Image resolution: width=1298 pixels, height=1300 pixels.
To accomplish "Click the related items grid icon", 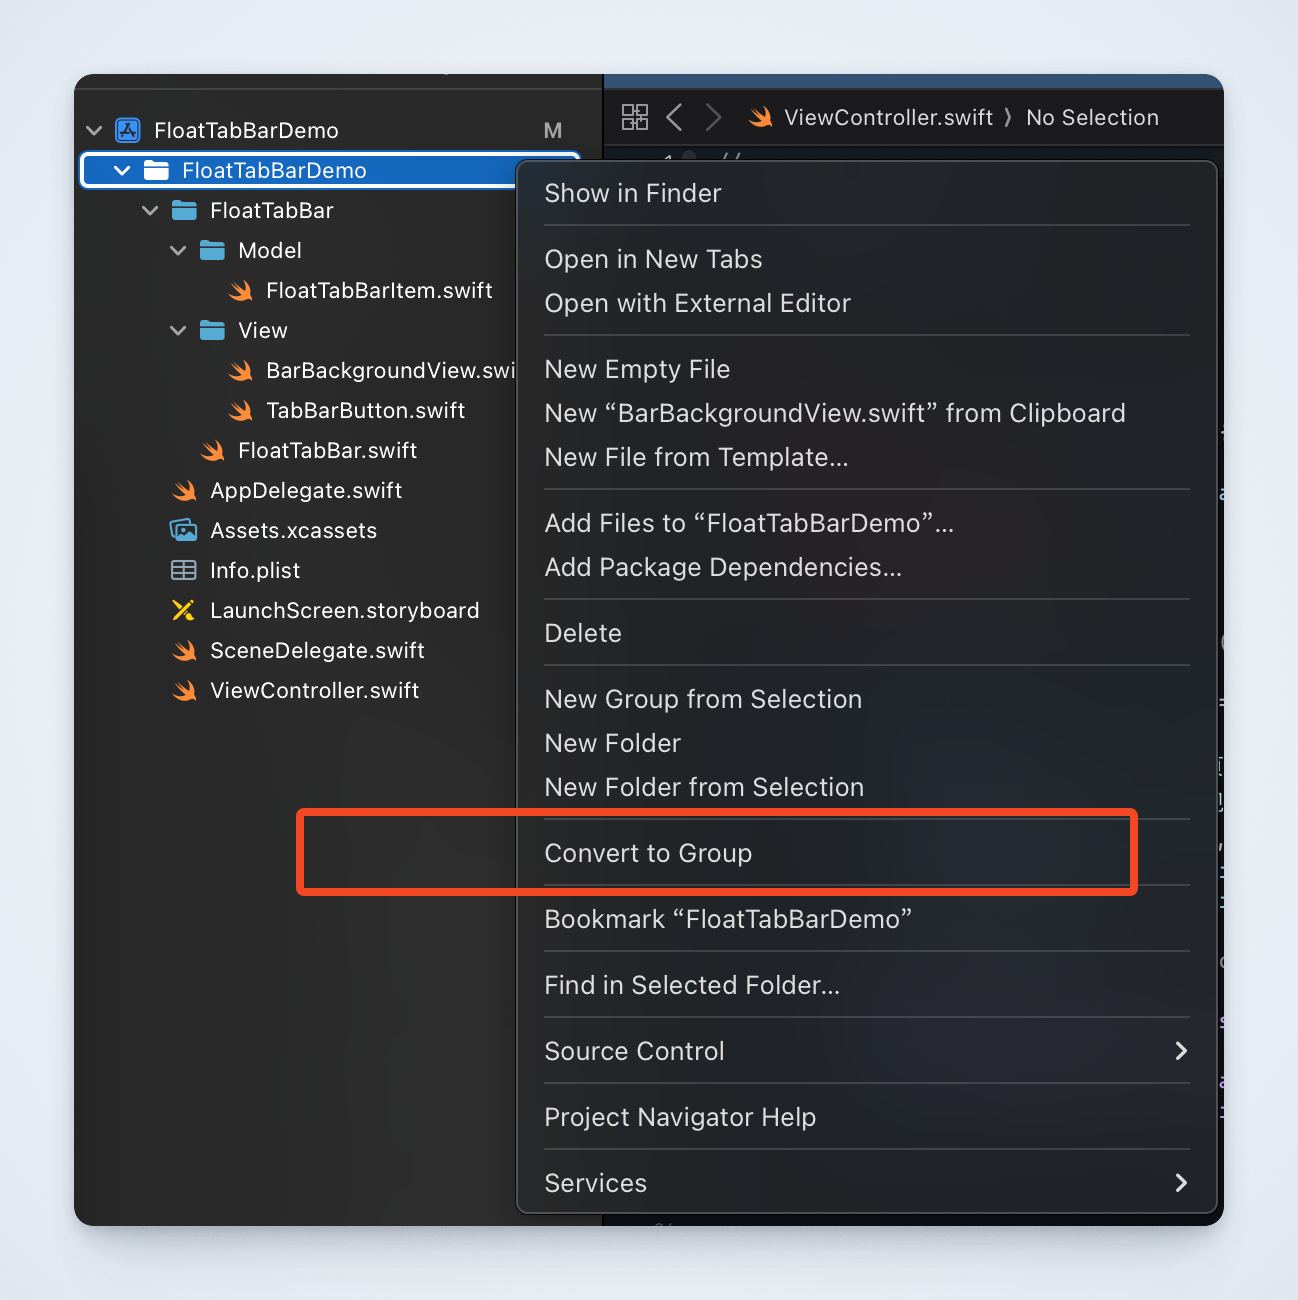I will (x=634, y=117).
